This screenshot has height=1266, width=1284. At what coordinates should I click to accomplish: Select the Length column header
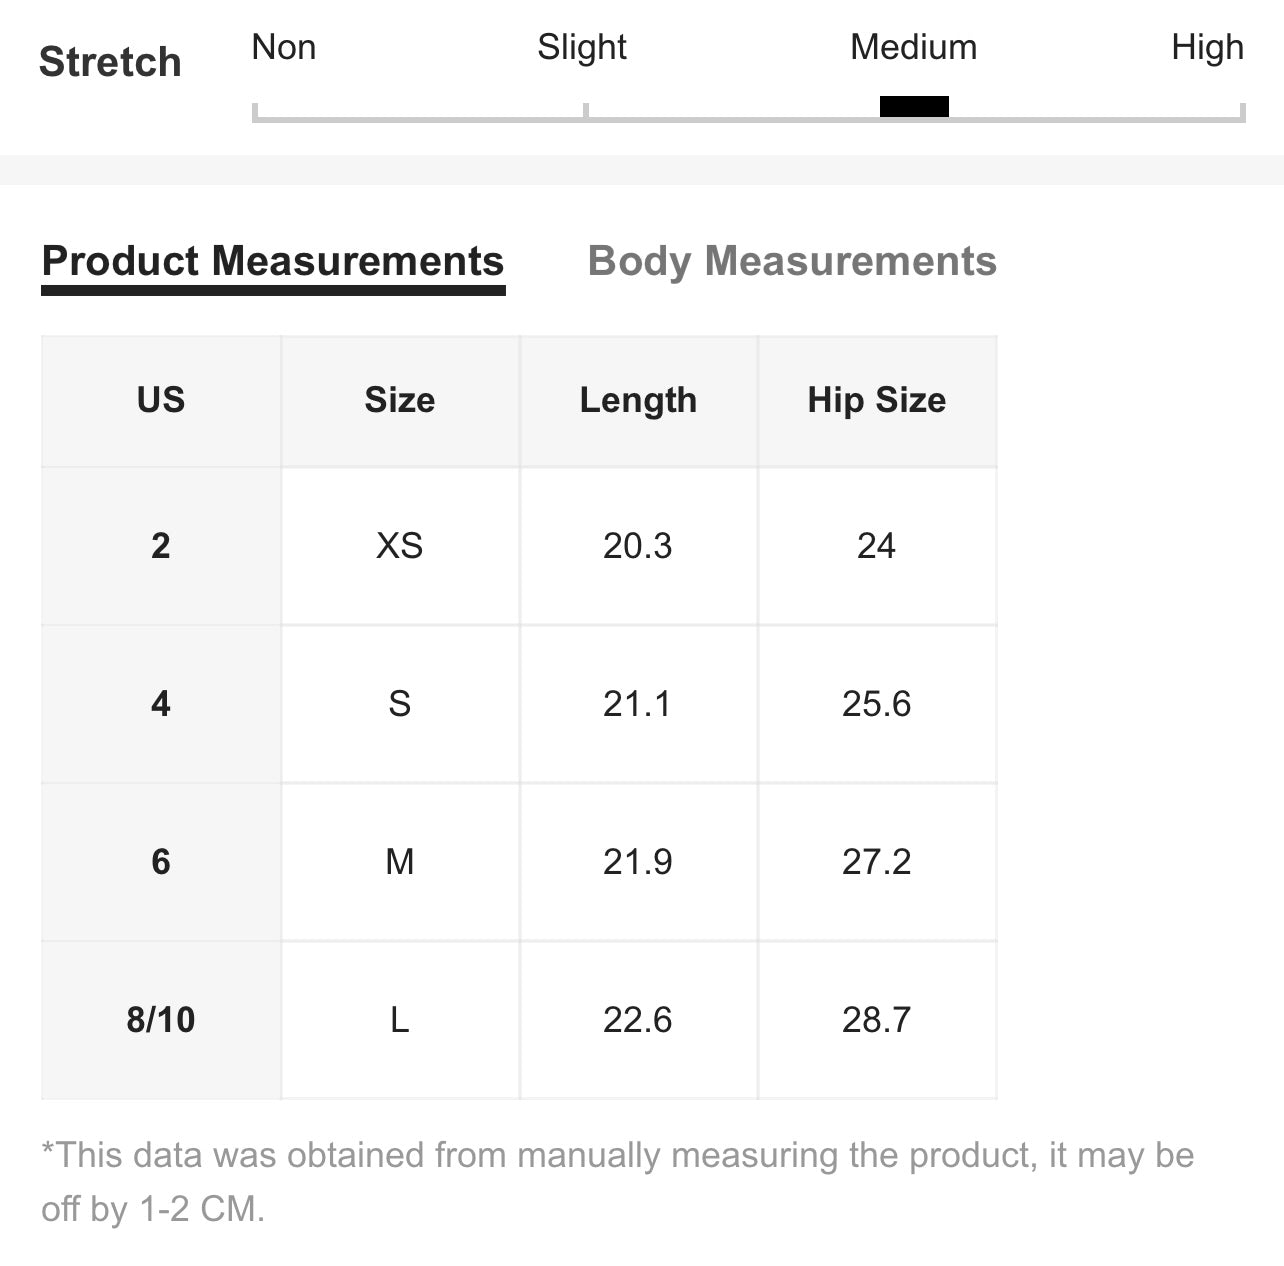point(638,401)
